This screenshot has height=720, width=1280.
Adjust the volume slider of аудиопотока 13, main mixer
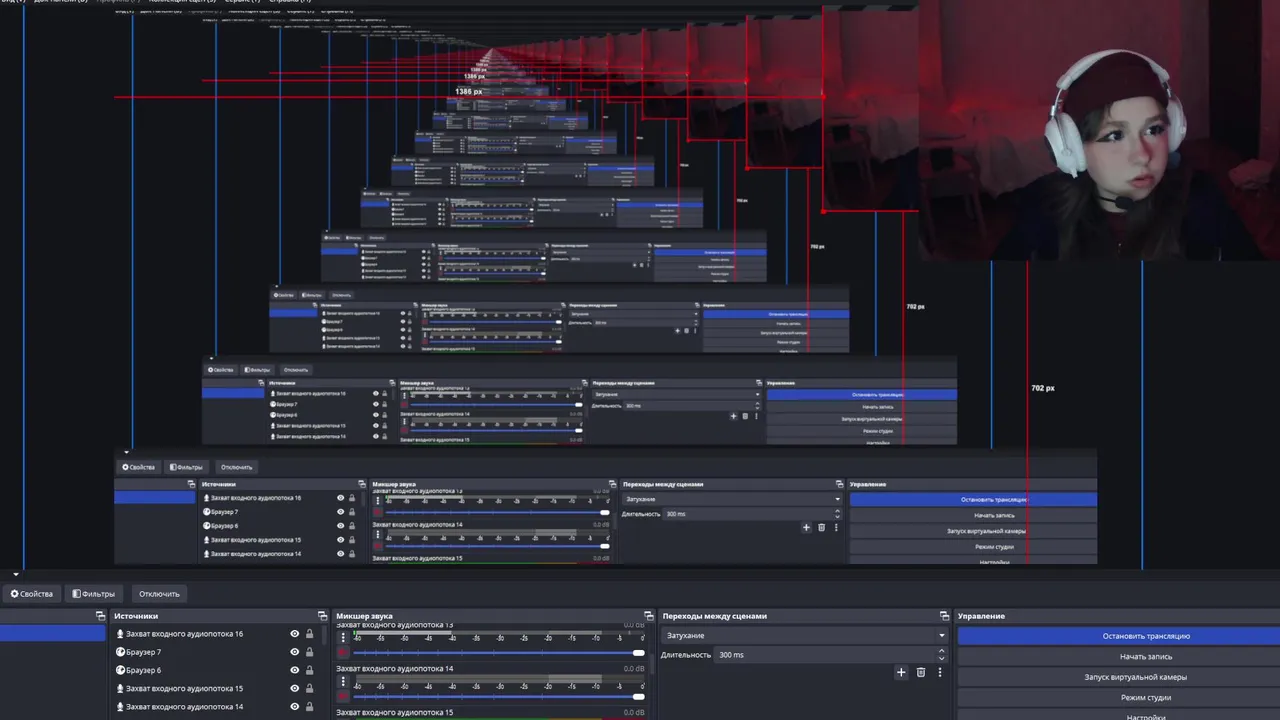pos(498,653)
